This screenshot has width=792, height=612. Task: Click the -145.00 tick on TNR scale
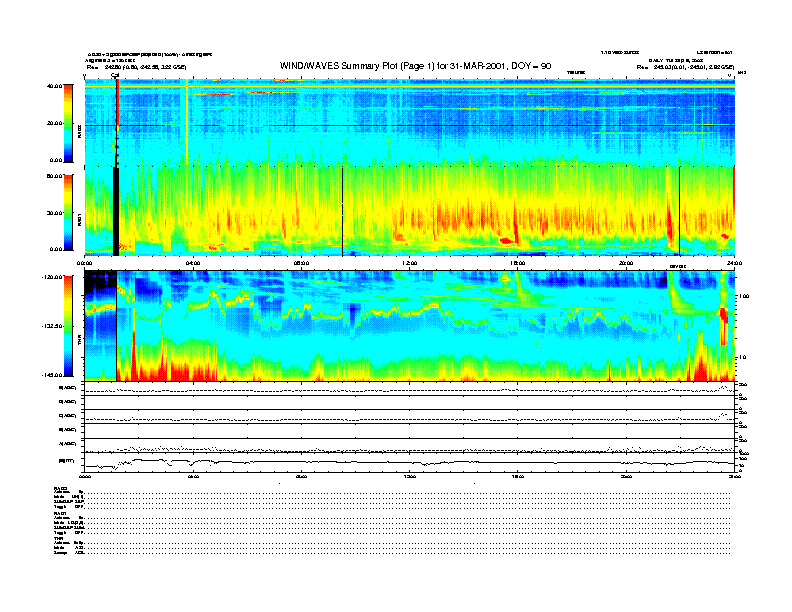click(x=53, y=375)
